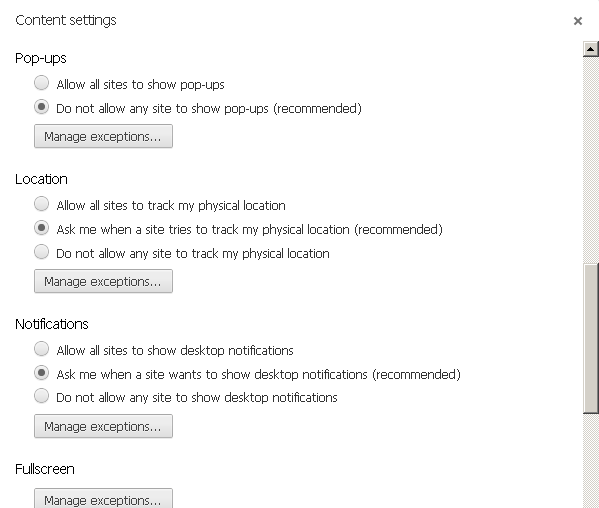599x508 pixels.
Task: Open Manage exceptions under Pop-ups
Action: click(103, 136)
